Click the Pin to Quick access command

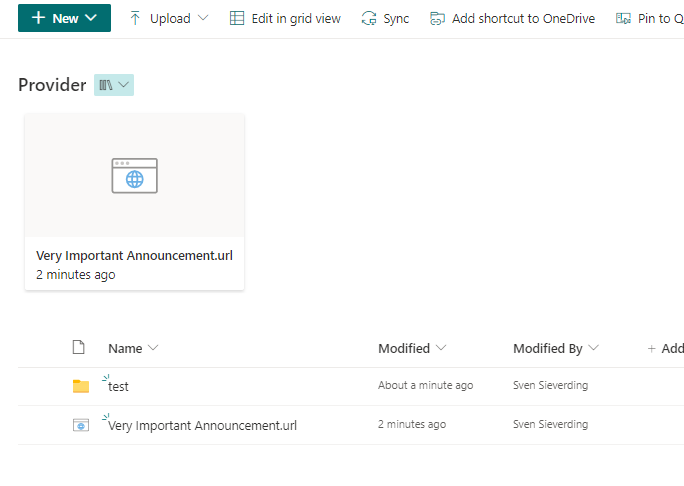pyautogui.click(x=650, y=18)
